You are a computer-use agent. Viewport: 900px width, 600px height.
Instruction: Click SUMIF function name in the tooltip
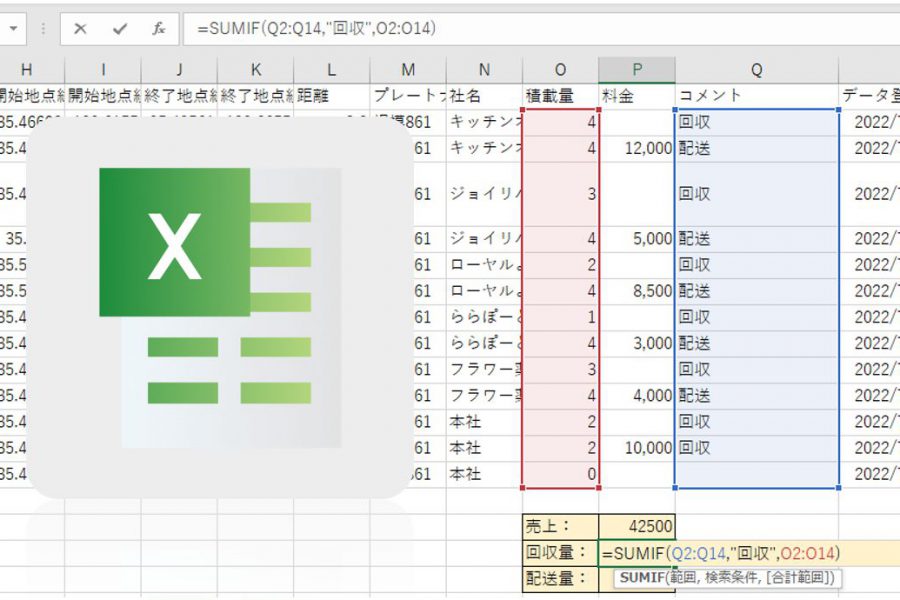640,578
